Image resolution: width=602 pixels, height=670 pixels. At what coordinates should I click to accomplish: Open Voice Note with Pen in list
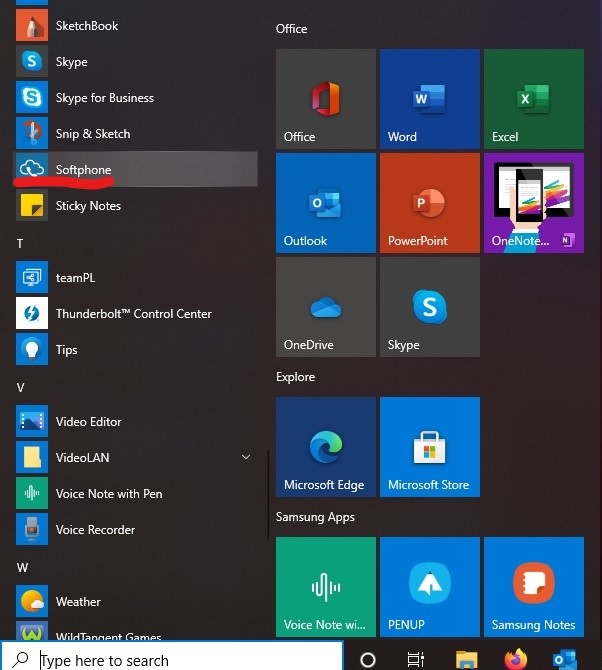tap(136, 494)
